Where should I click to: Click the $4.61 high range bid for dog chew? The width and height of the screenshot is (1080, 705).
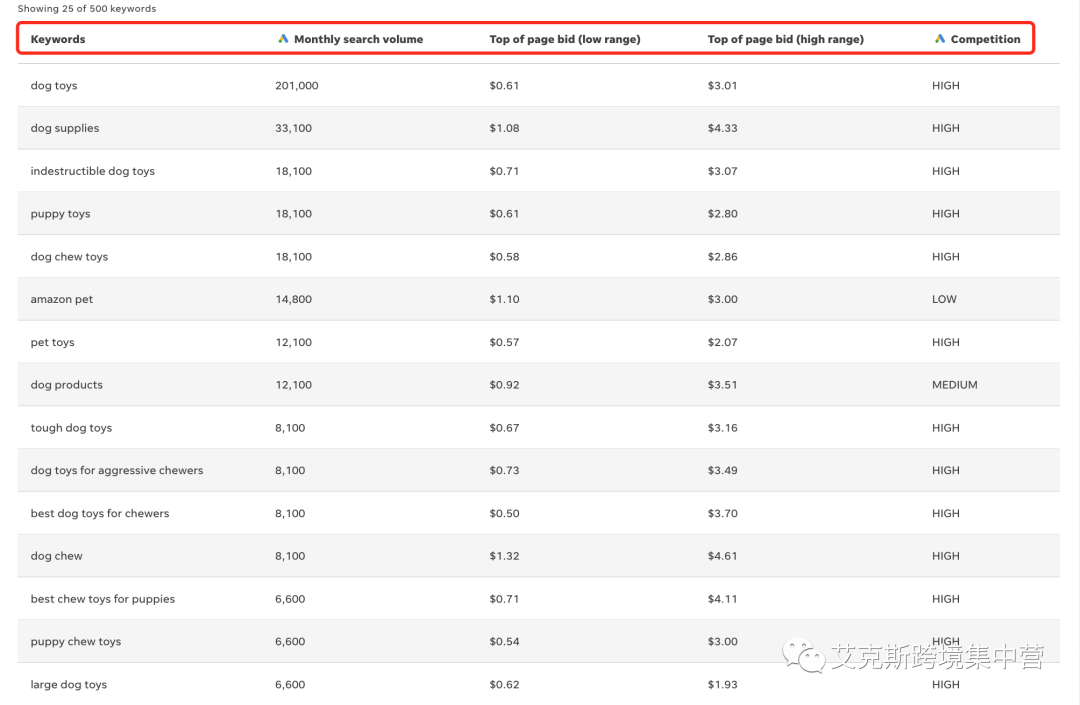tap(722, 556)
